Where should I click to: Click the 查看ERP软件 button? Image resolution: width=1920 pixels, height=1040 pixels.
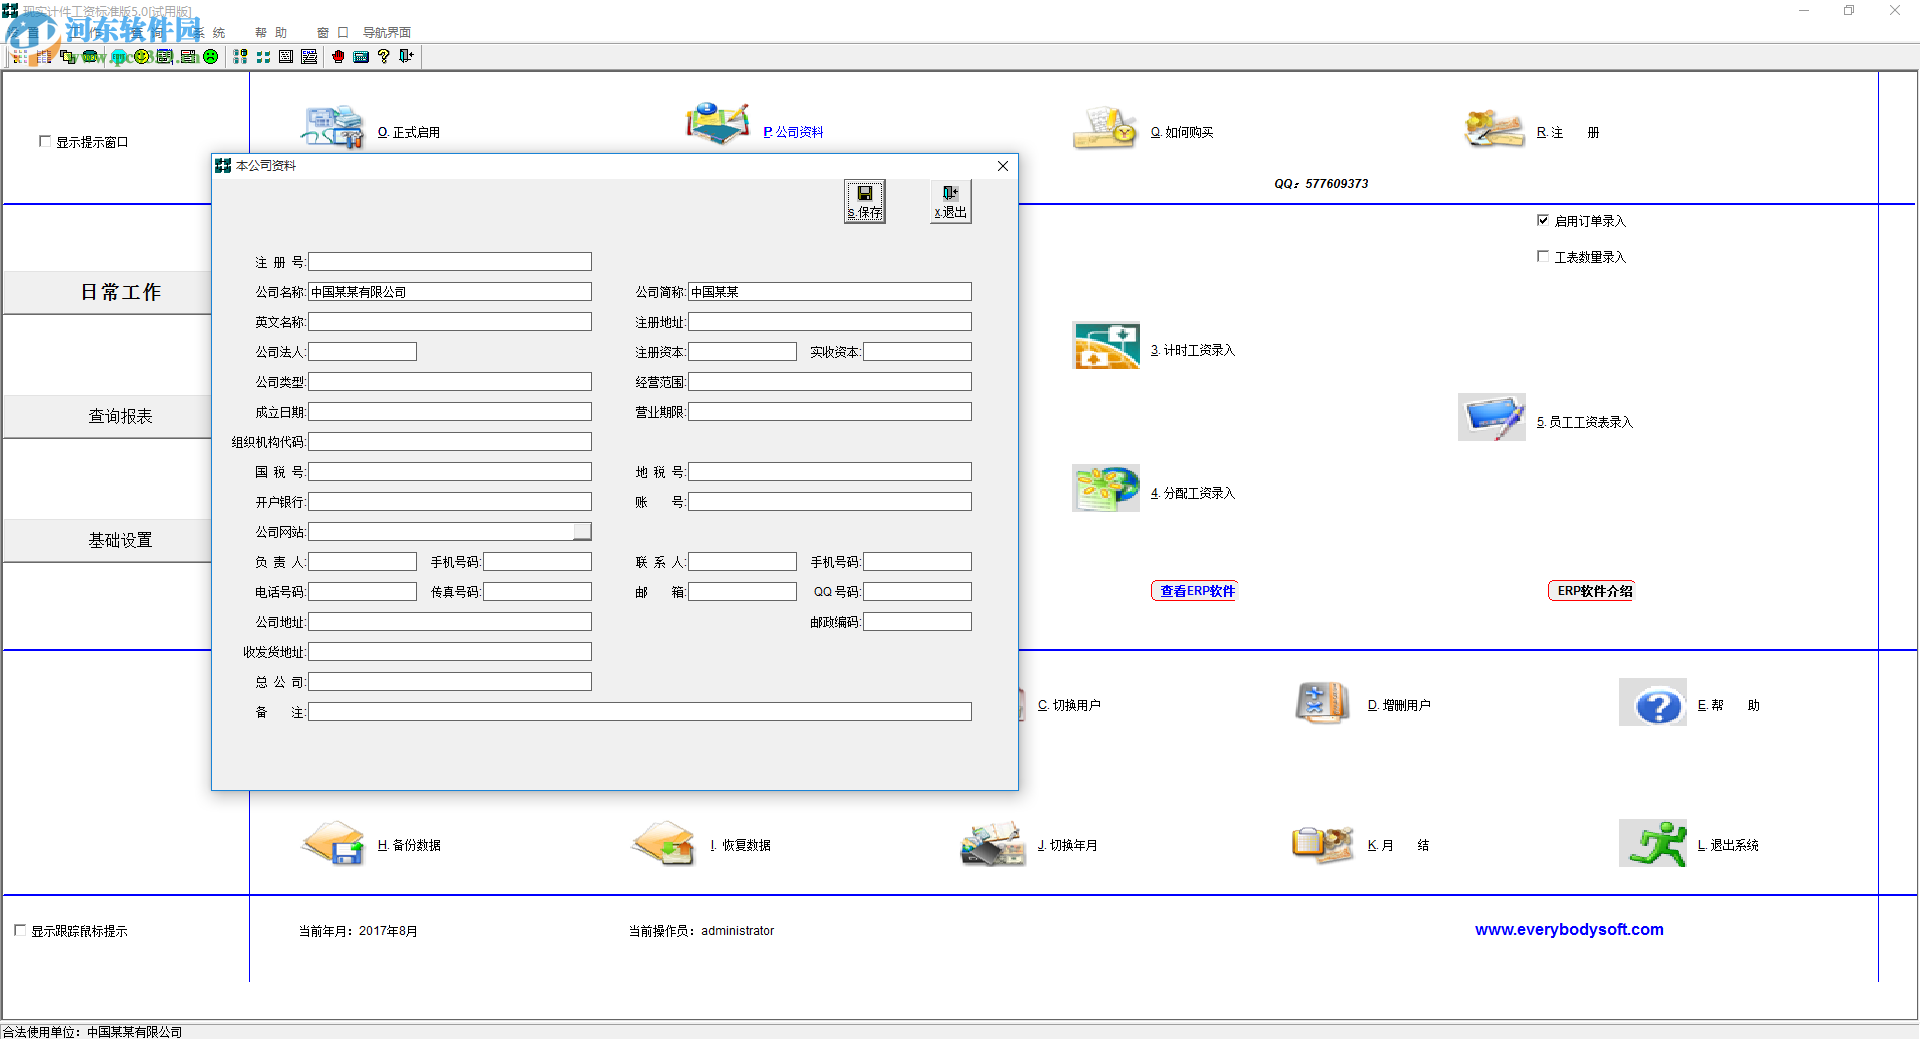(x=1195, y=591)
